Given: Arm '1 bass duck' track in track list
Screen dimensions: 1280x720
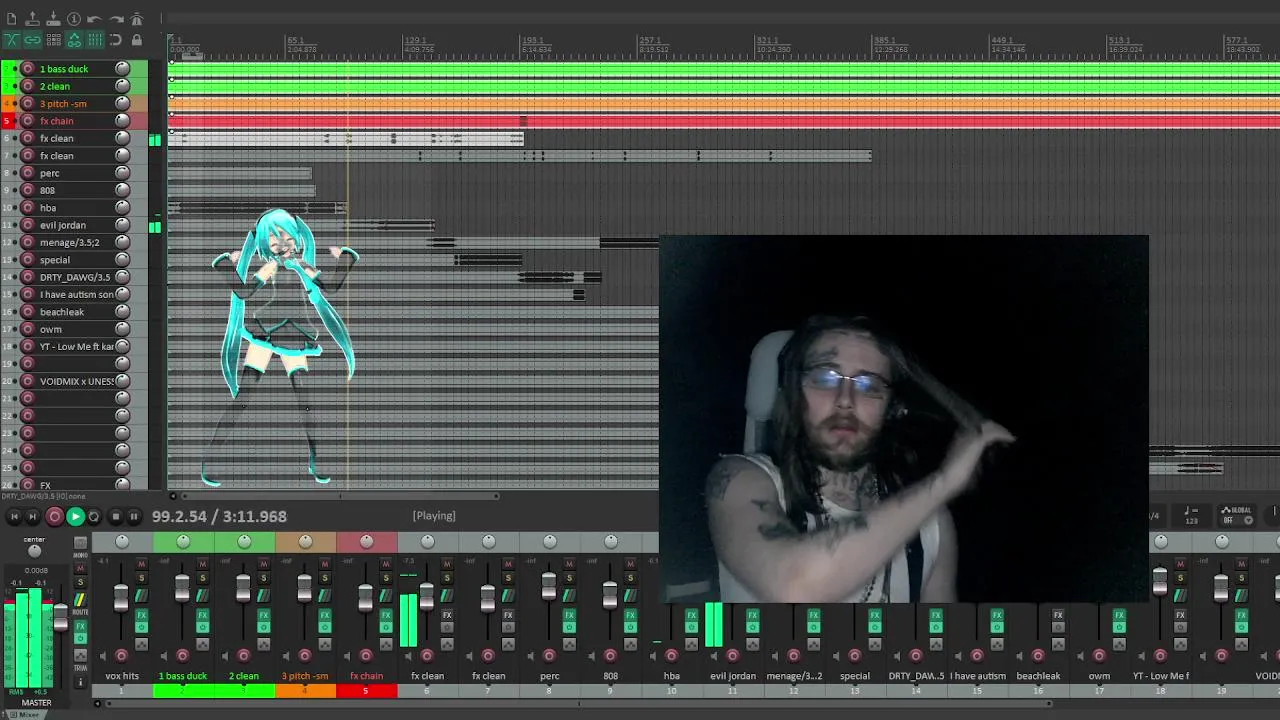Looking at the screenshot, I should tap(28, 69).
